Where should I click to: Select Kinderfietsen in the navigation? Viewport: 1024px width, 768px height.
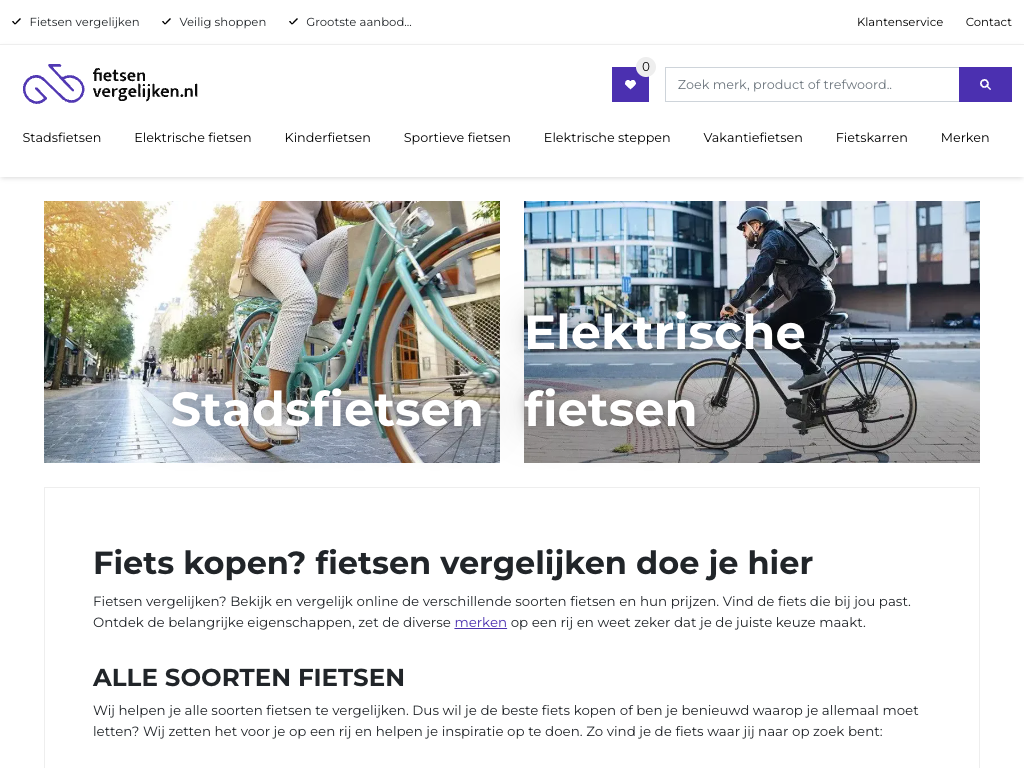pyautogui.click(x=327, y=138)
